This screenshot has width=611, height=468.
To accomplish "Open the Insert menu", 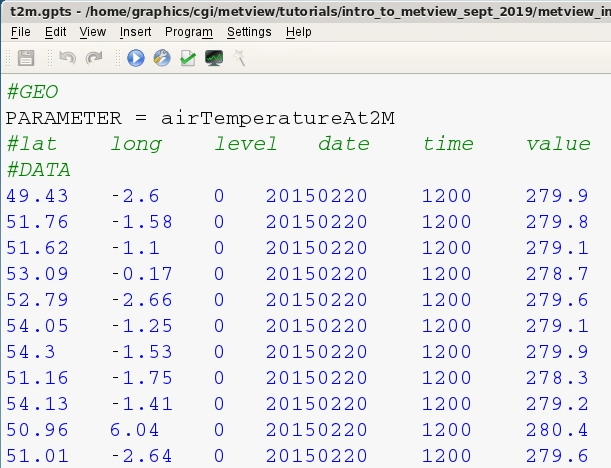I will (x=135, y=32).
